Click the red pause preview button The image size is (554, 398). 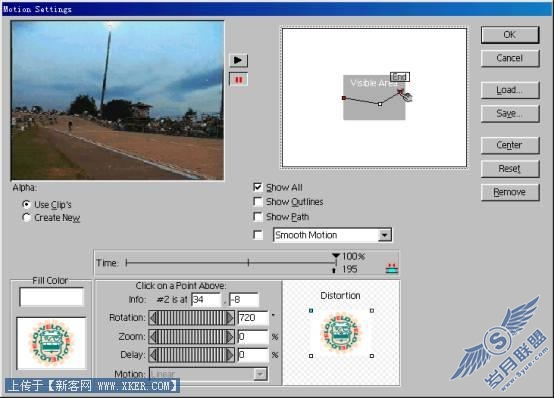[x=238, y=80]
